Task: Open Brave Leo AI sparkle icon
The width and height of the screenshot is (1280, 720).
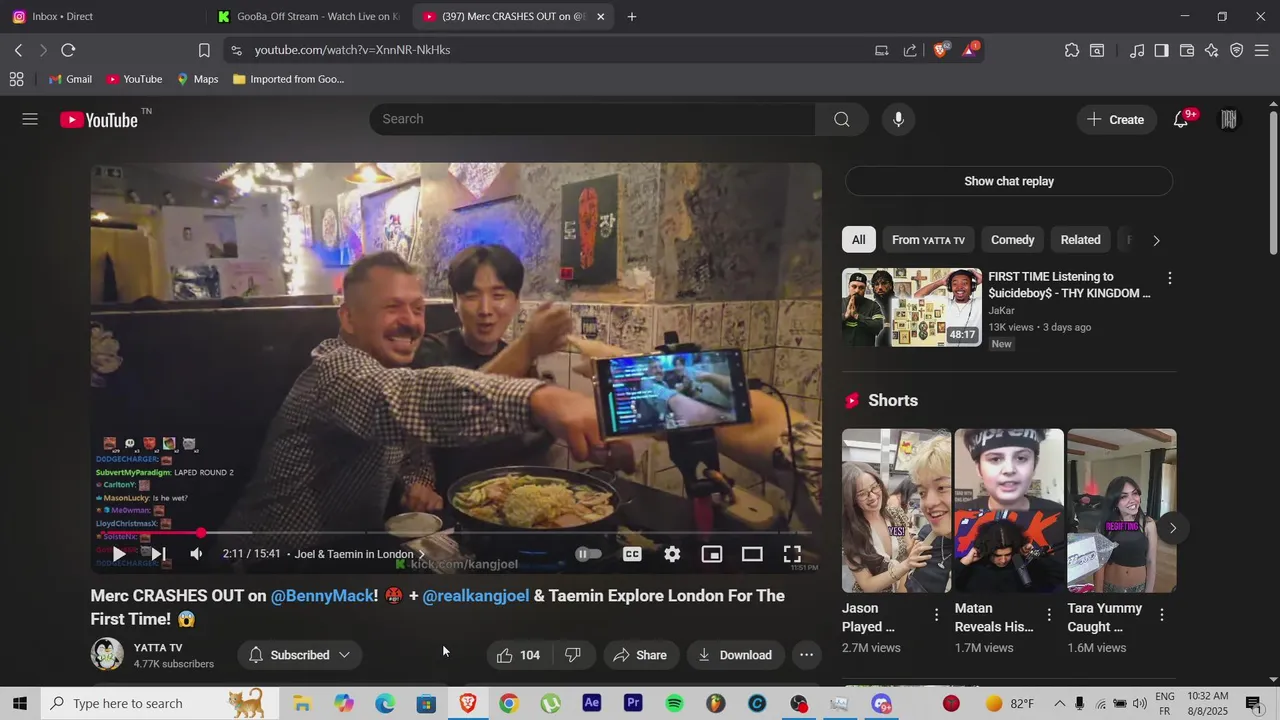Action: 1212,50
